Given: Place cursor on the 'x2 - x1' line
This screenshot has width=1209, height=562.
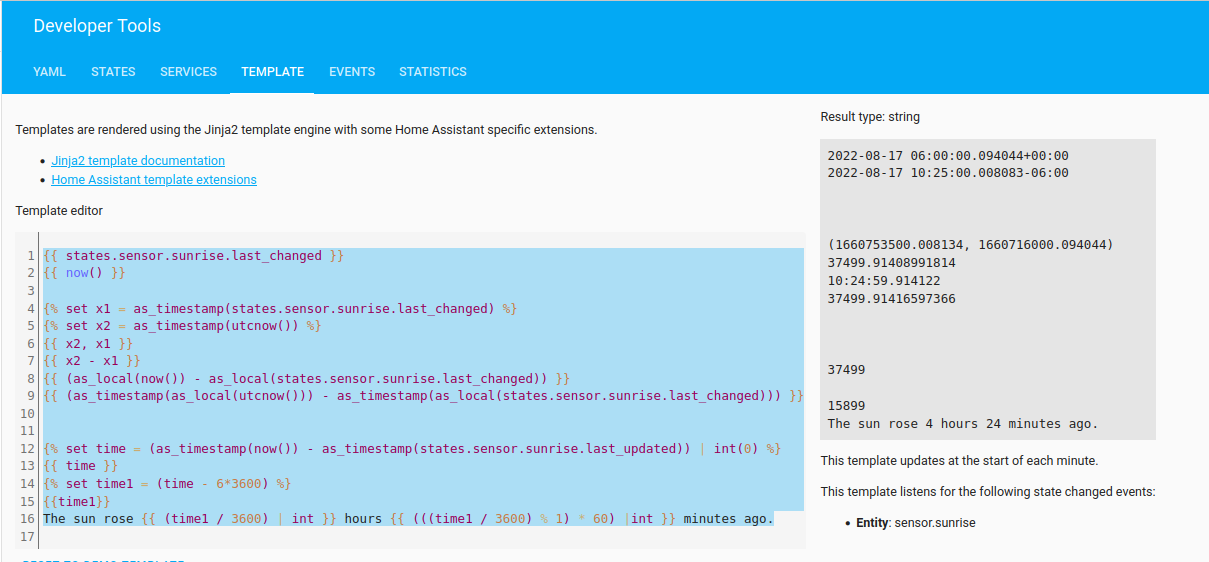Looking at the screenshot, I should coord(92,361).
